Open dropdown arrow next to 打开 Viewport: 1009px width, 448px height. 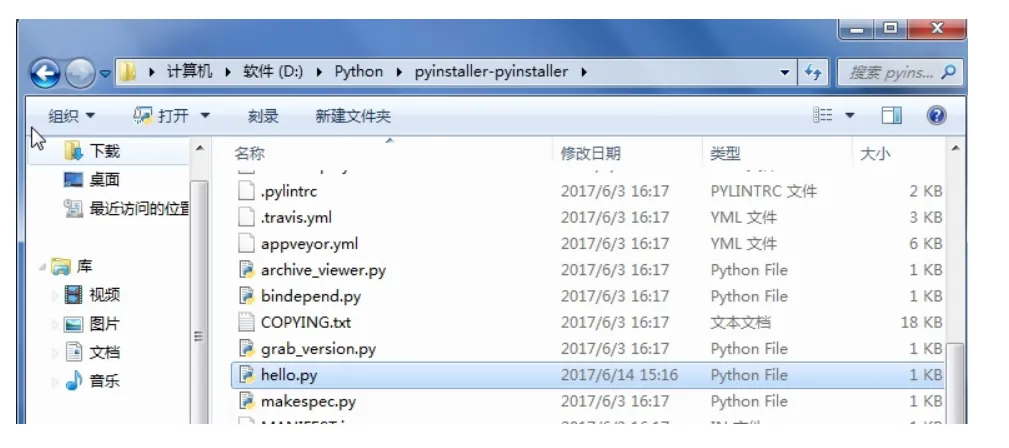tap(205, 116)
